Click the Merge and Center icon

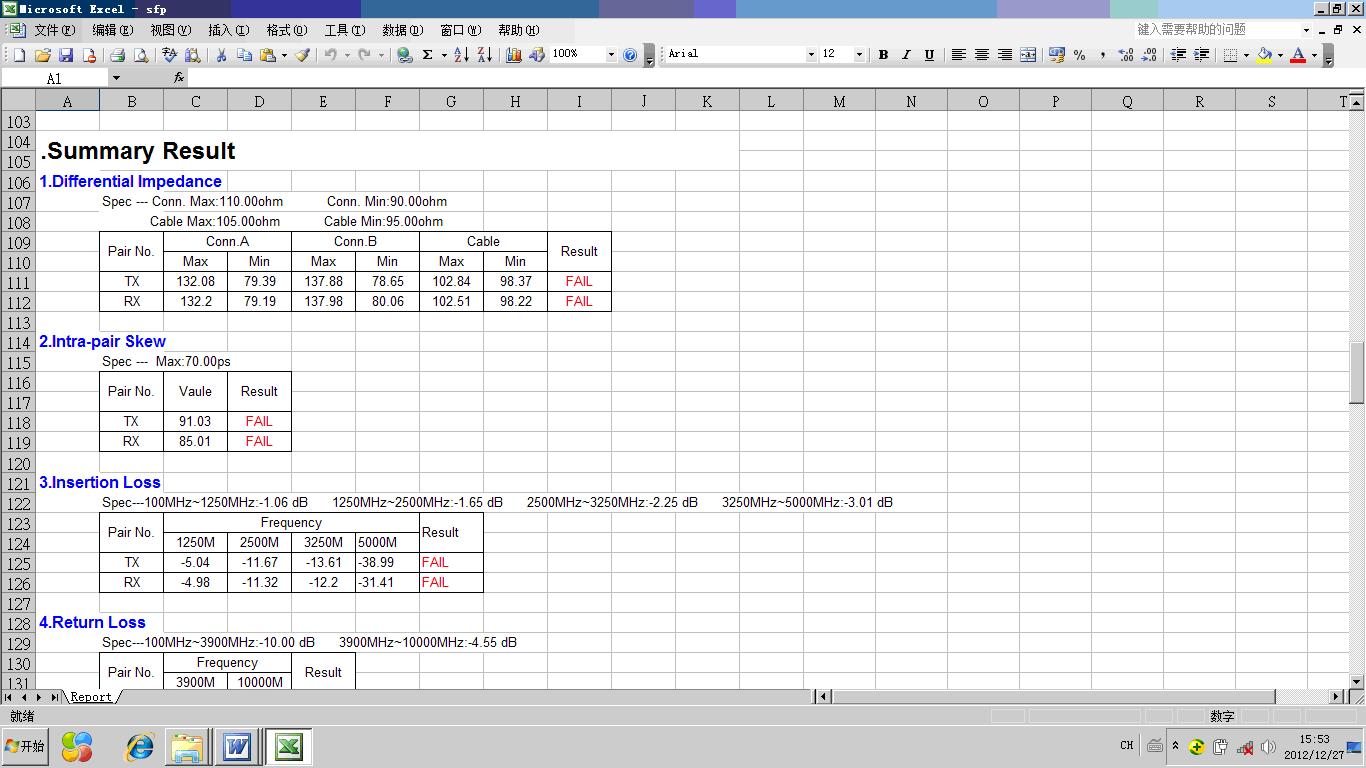coord(1028,55)
